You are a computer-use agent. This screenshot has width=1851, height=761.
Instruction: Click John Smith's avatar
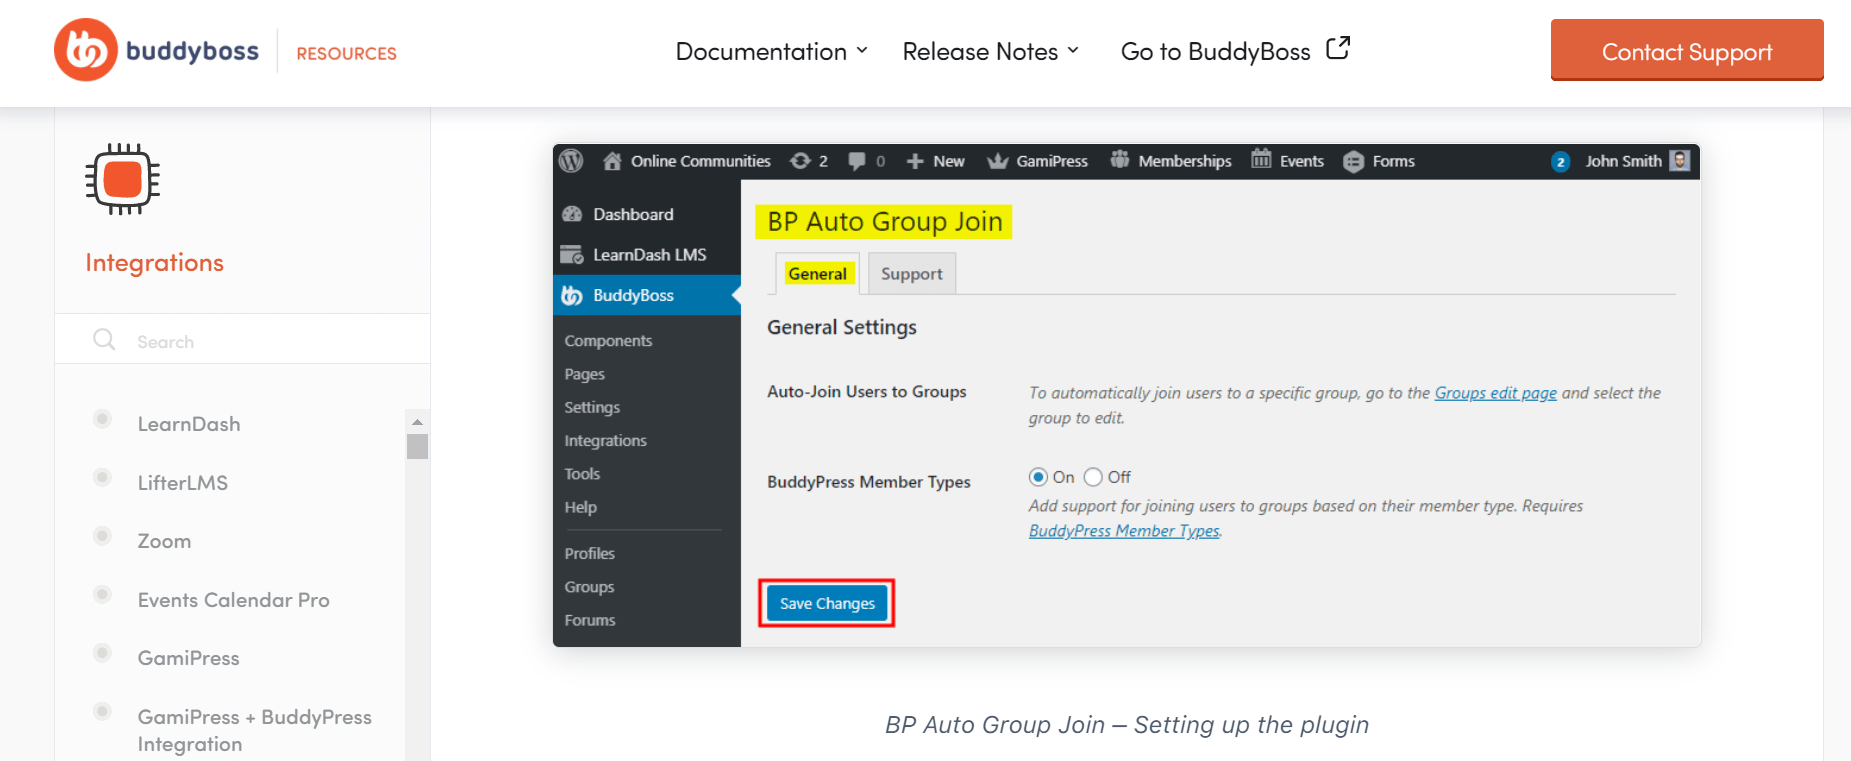point(1680,160)
